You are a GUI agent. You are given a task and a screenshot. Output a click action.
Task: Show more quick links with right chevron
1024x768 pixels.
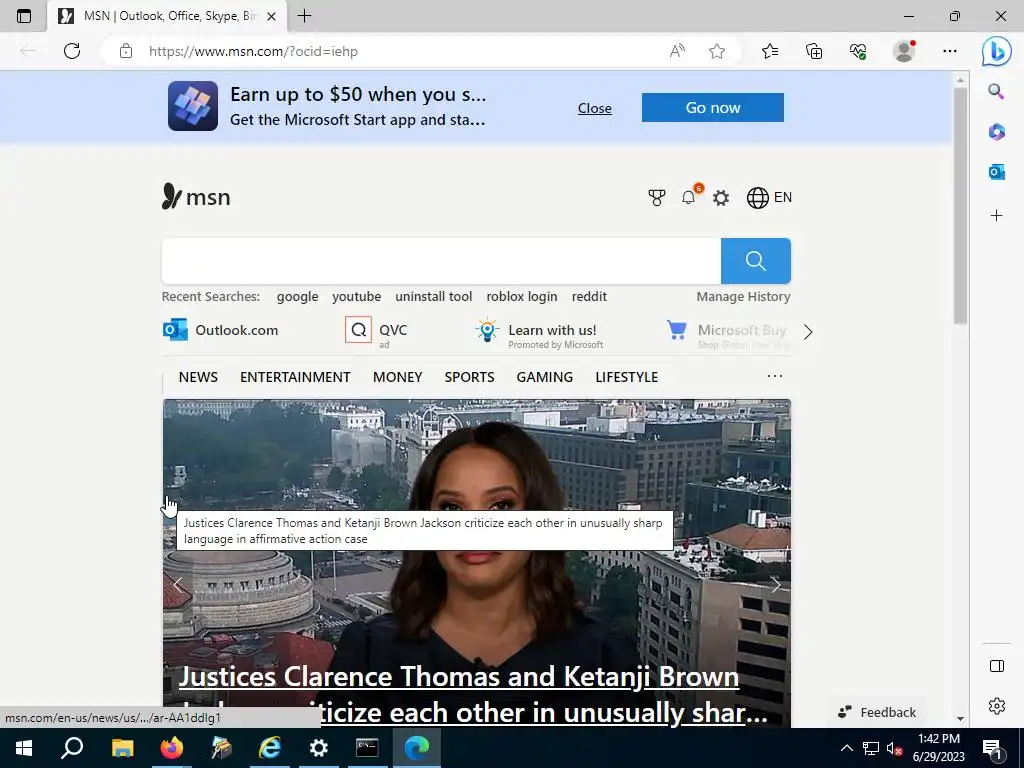tap(808, 332)
